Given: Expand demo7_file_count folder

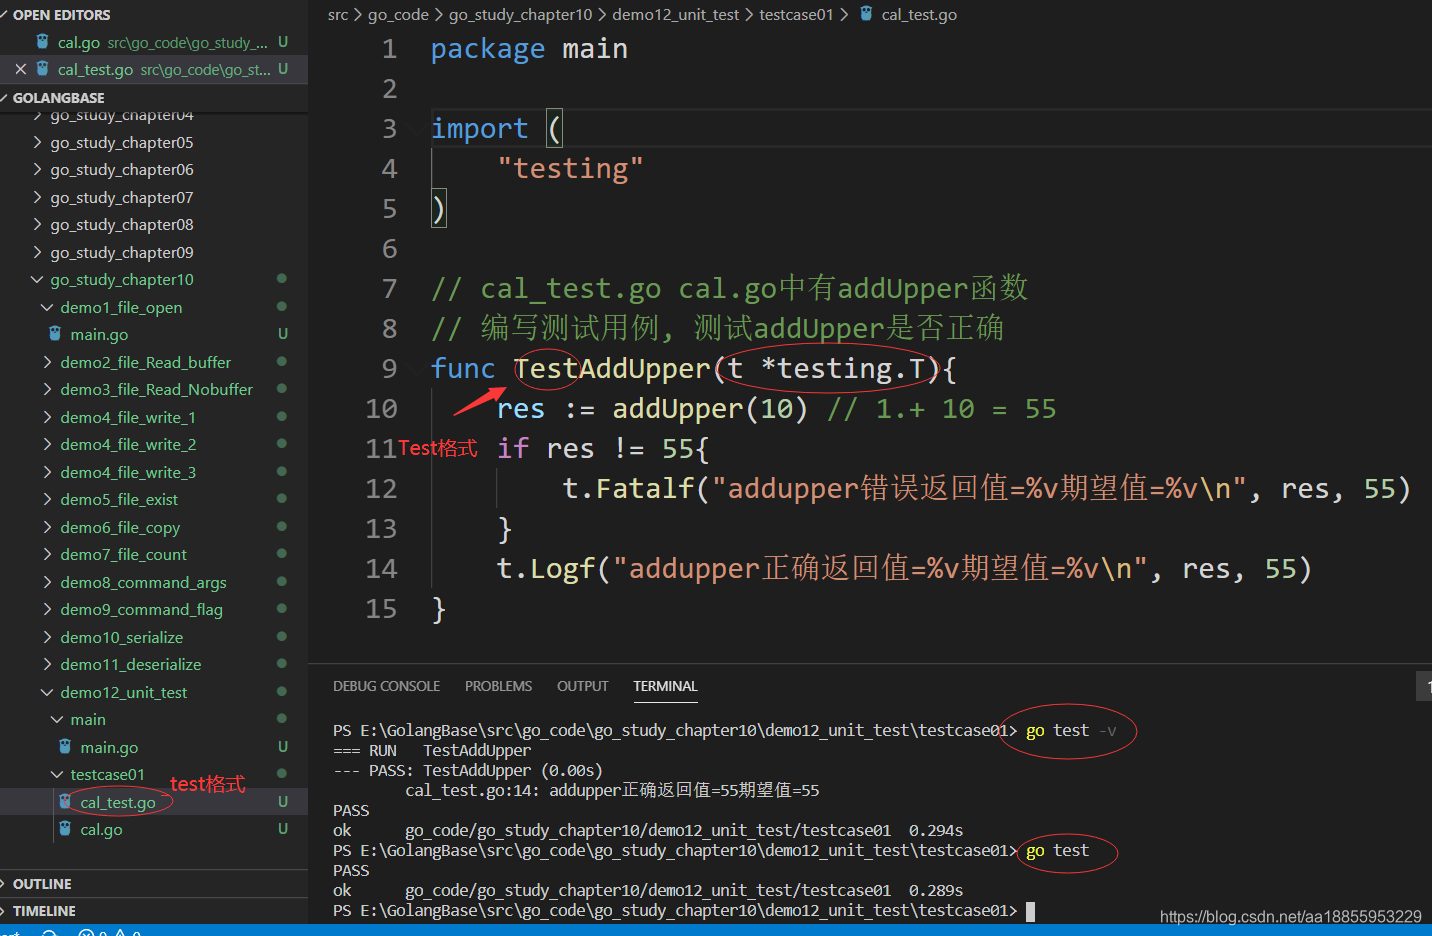Looking at the screenshot, I should point(47,554).
